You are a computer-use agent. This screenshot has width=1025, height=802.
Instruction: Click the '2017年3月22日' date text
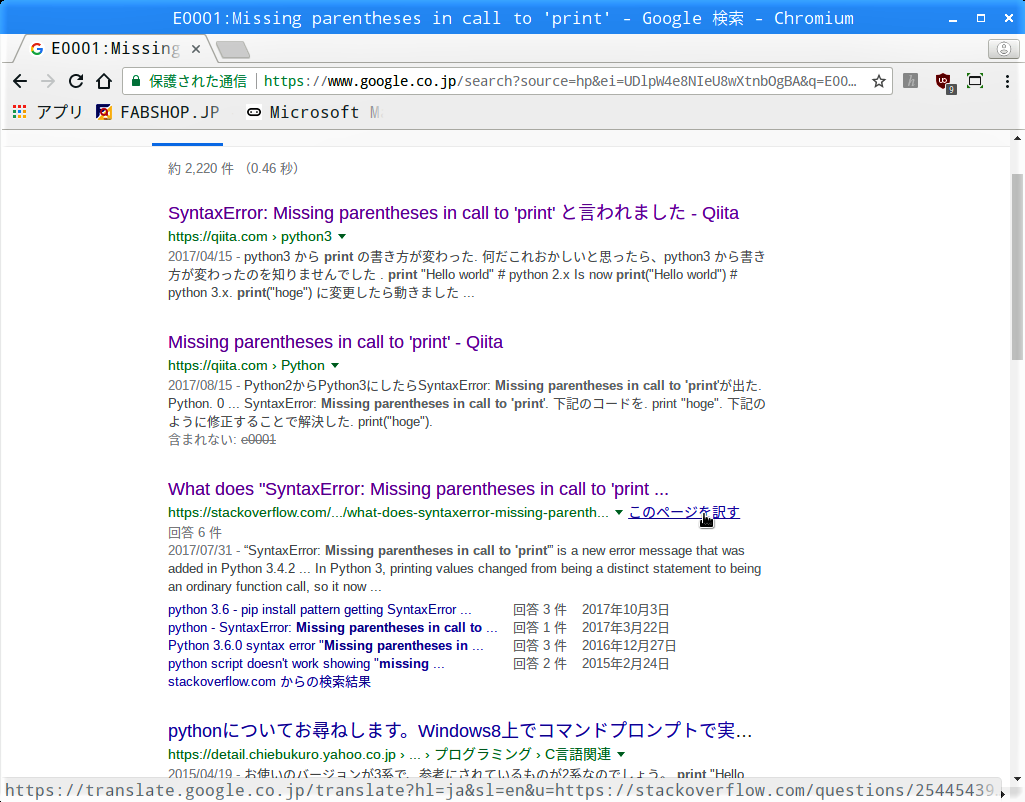tap(626, 627)
